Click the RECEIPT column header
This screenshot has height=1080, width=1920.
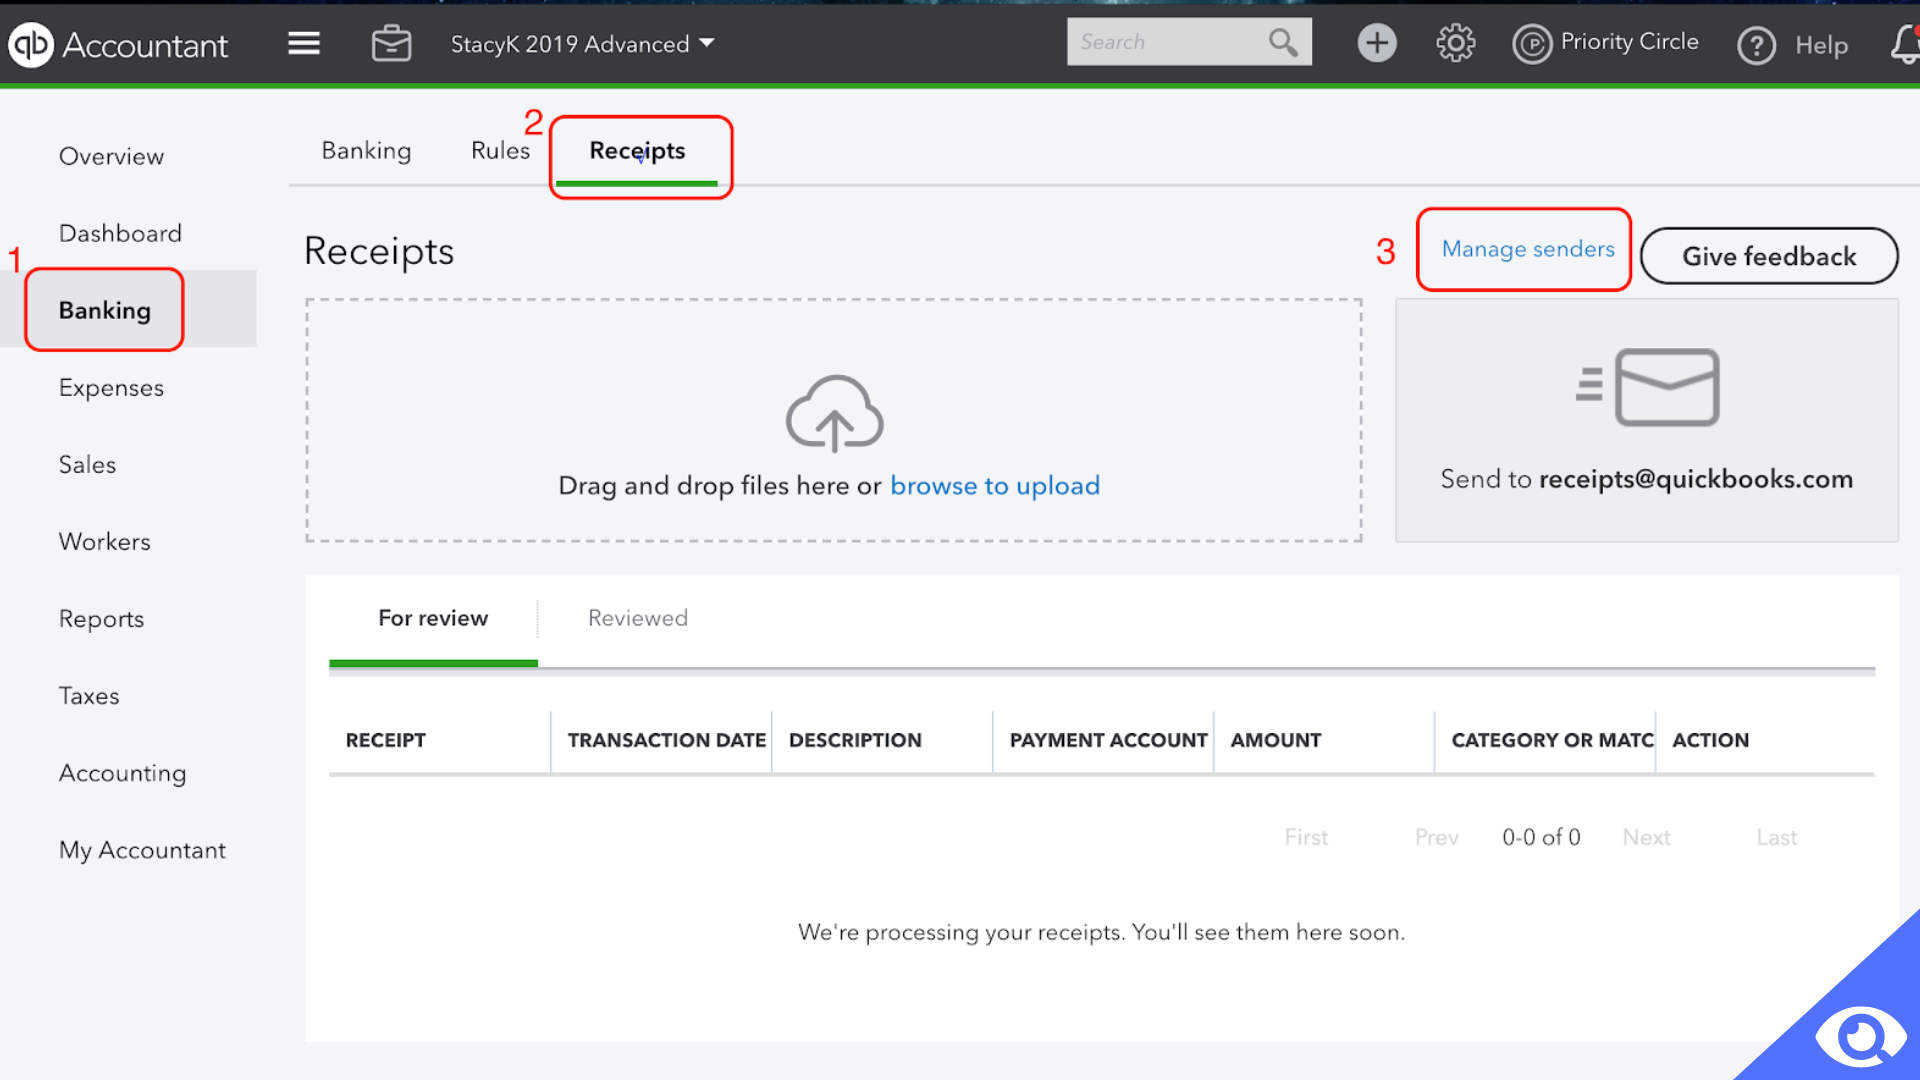click(386, 740)
